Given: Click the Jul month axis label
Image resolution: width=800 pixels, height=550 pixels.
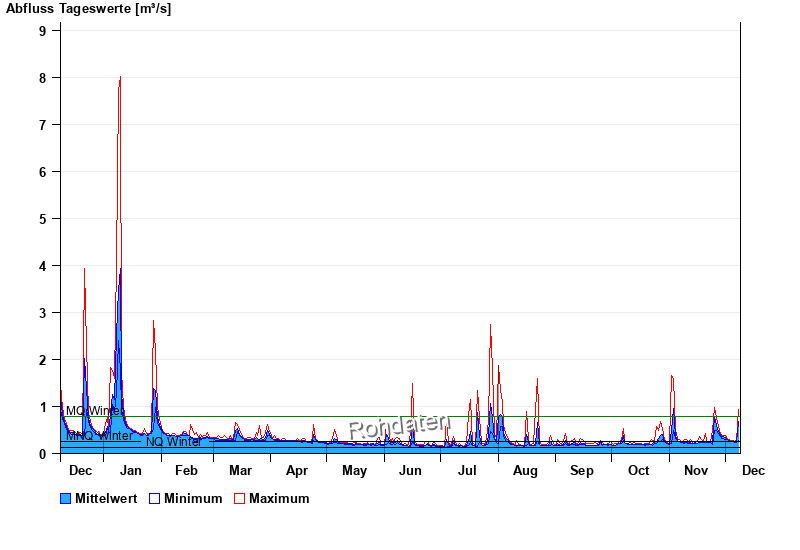Looking at the screenshot, I should click(467, 470).
